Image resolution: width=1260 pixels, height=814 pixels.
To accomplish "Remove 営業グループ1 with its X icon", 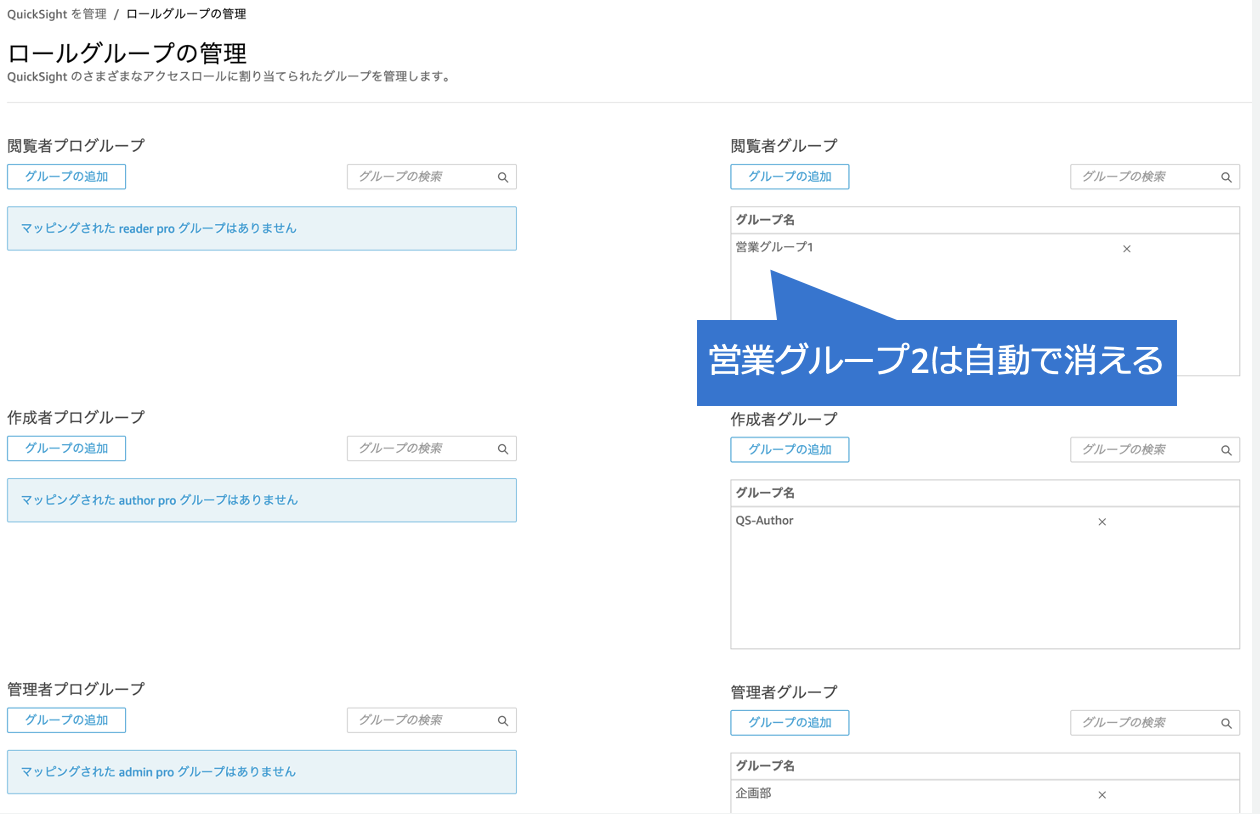I will tap(1127, 249).
